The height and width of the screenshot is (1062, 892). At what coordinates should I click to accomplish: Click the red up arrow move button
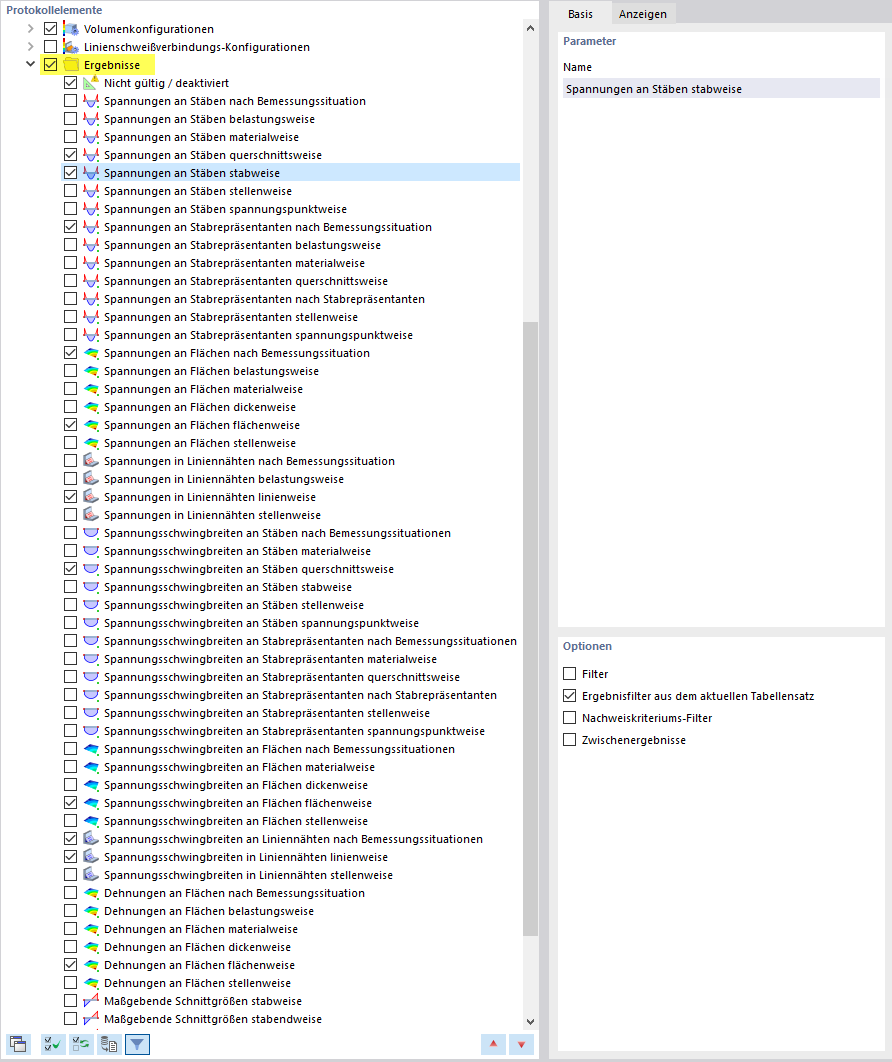pyautogui.click(x=493, y=1044)
